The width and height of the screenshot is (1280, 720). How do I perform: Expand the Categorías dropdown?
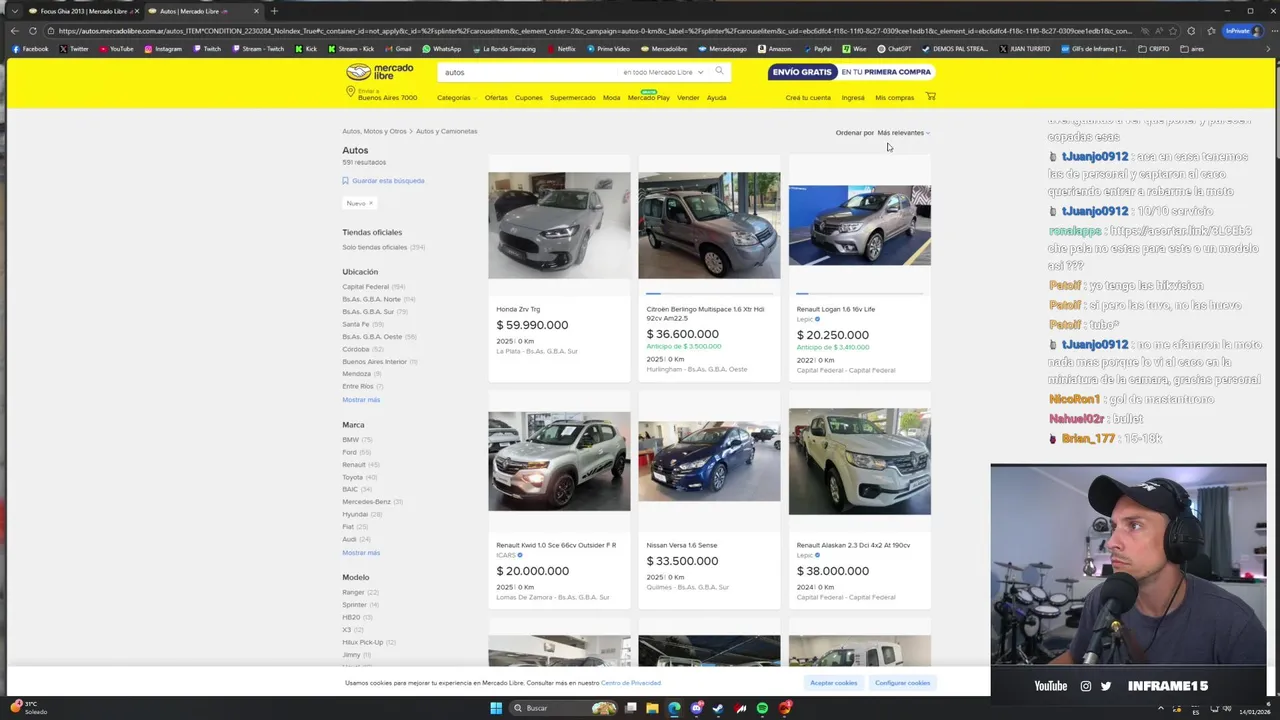[456, 98]
